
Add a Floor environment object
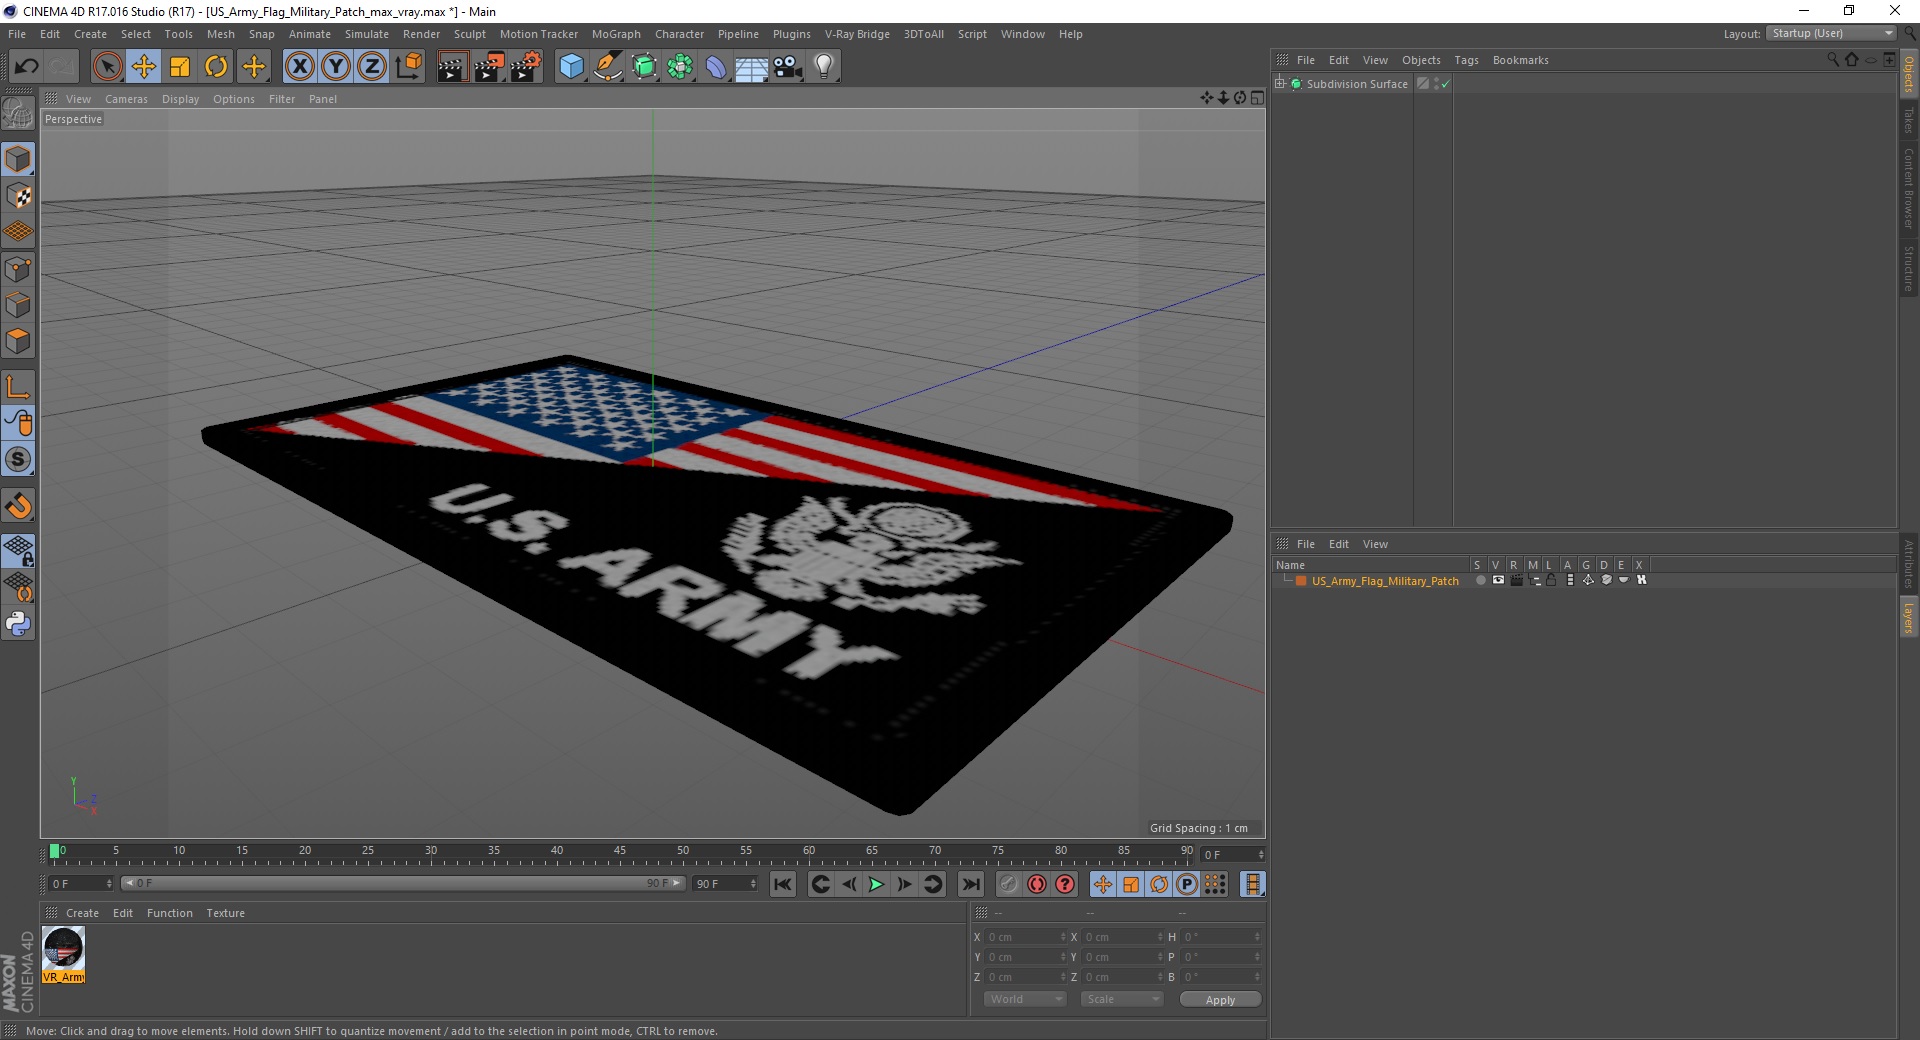(x=752, y=67)
